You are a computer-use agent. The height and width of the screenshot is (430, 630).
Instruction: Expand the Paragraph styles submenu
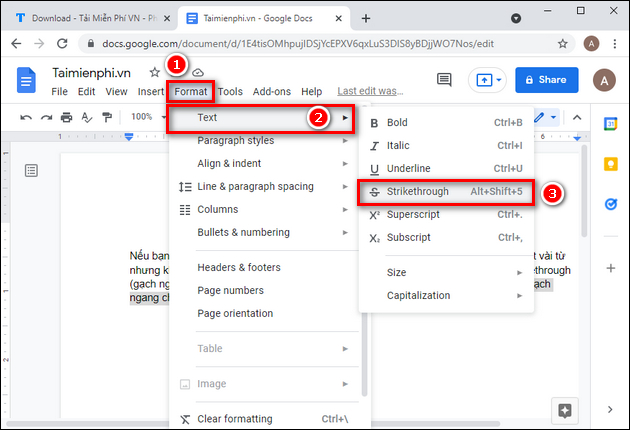click(x=264, y=140)
